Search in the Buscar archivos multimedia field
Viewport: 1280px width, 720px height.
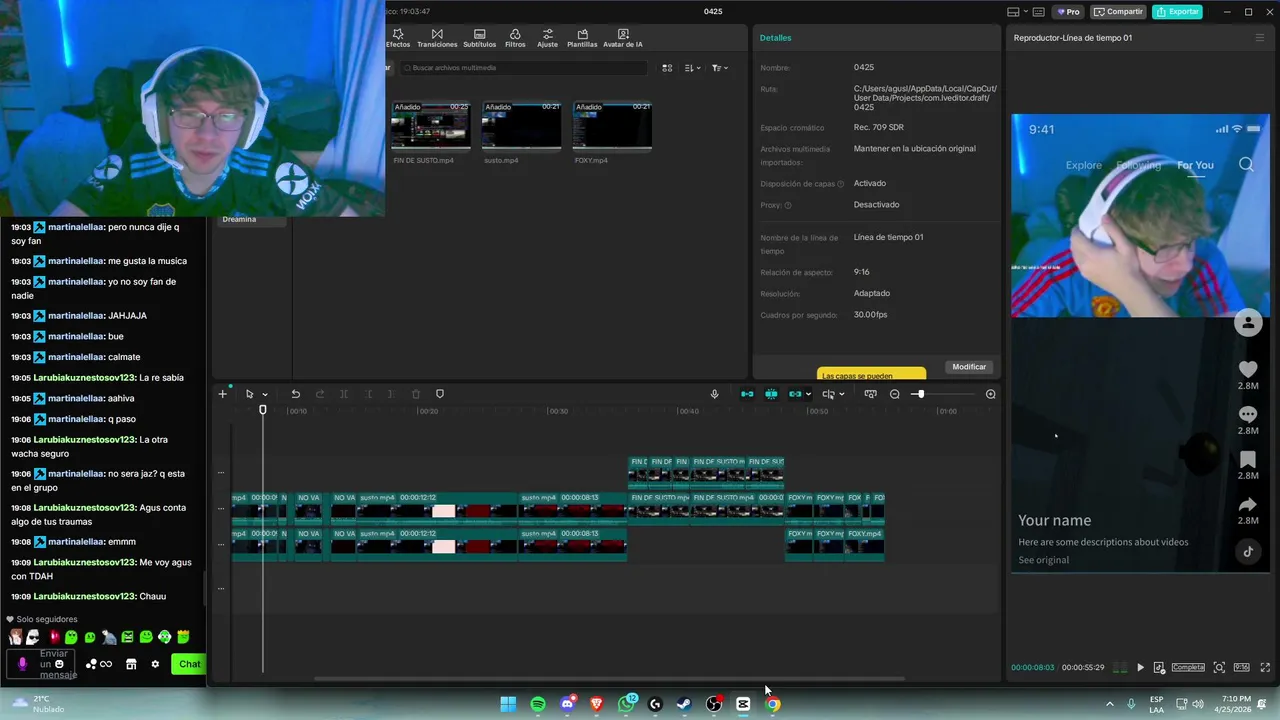(525, 68)
